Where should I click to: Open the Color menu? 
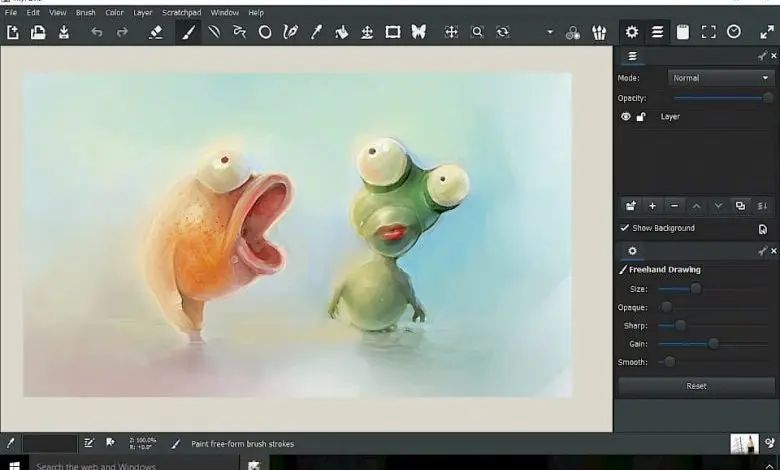[114, 12]
